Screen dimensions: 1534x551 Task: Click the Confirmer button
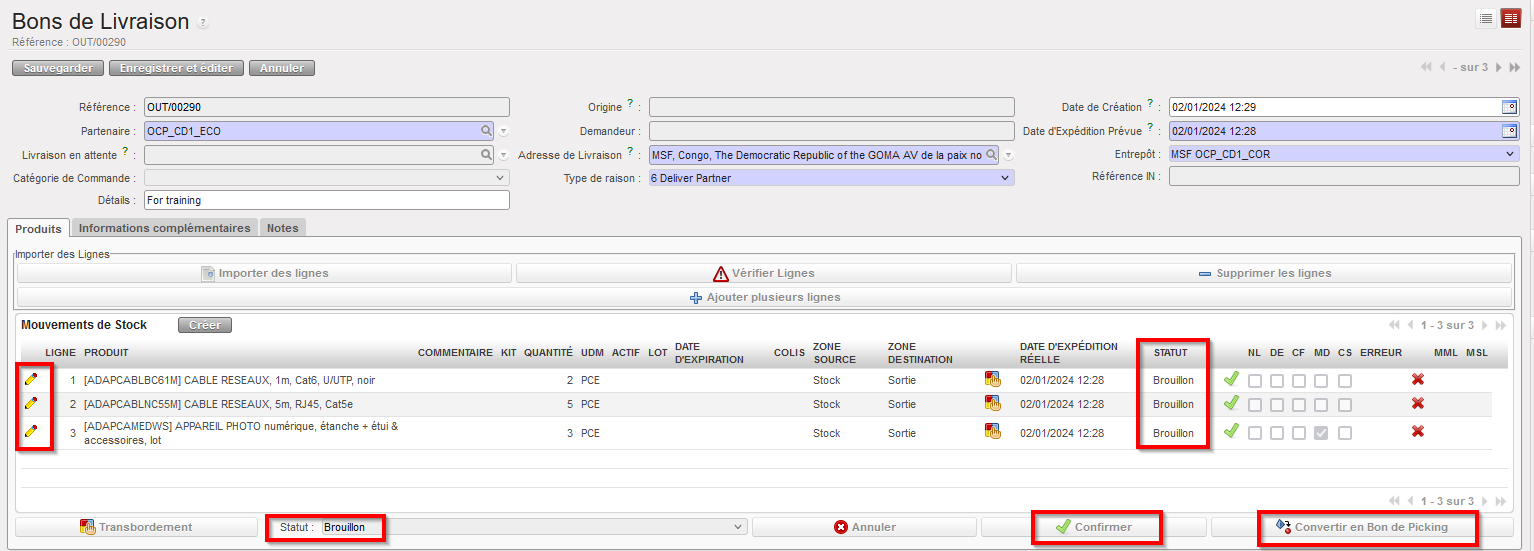coord(1094,527)
